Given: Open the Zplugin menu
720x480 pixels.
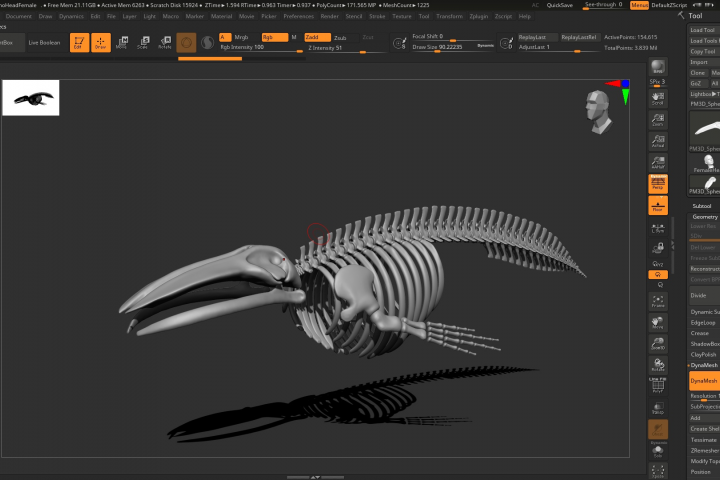Looking at the screenshot, I should click(x=478, y=17).
